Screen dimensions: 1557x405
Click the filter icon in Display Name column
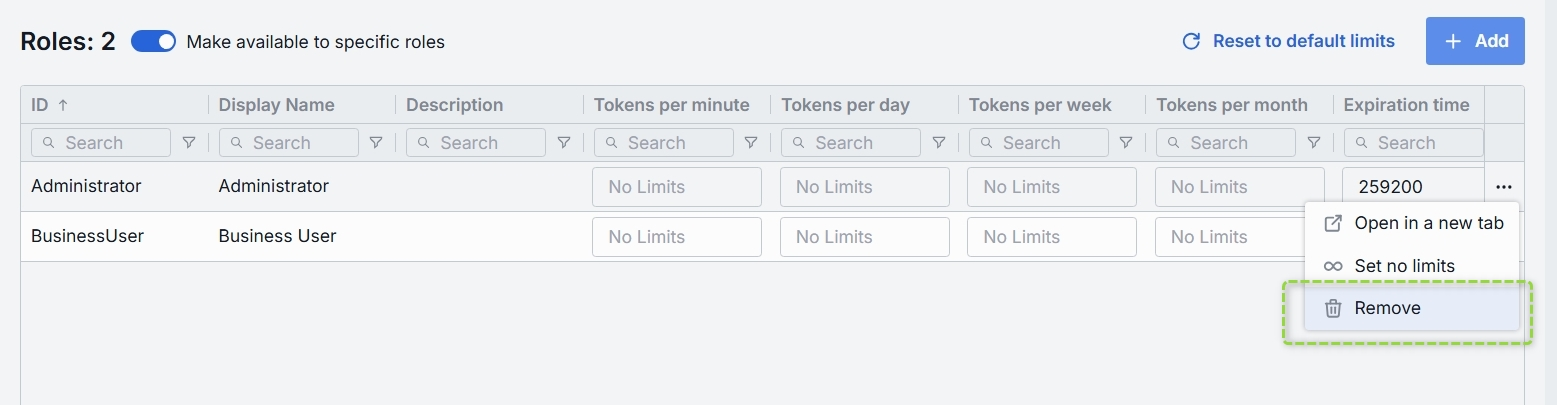coord(376,143)
